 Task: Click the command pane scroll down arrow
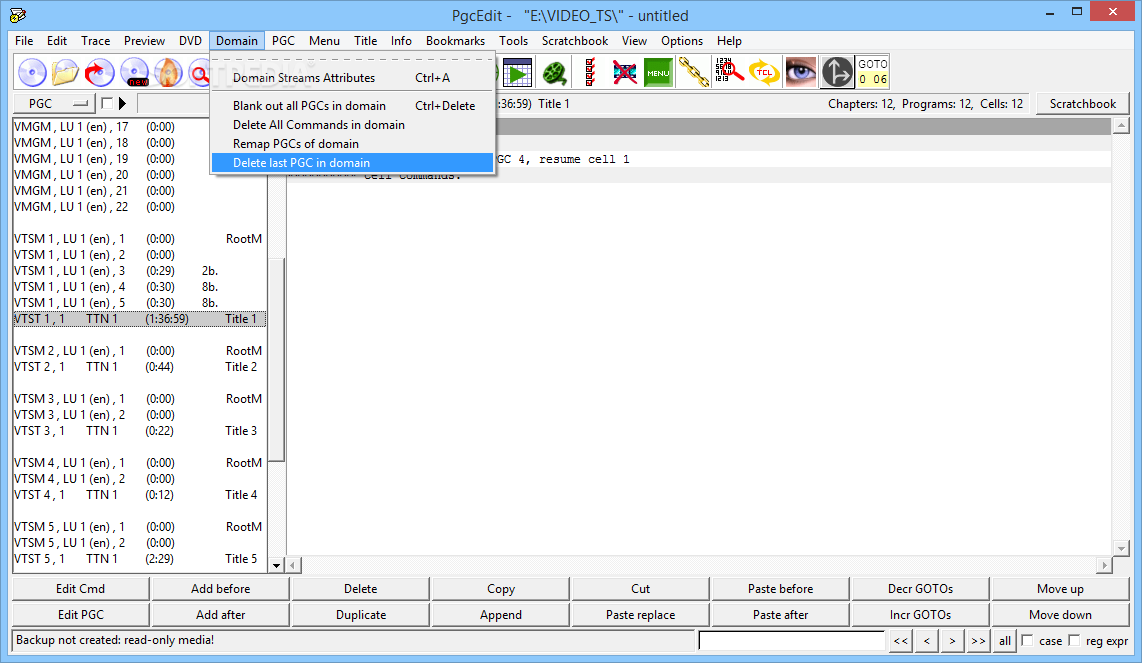(1121, 549)
